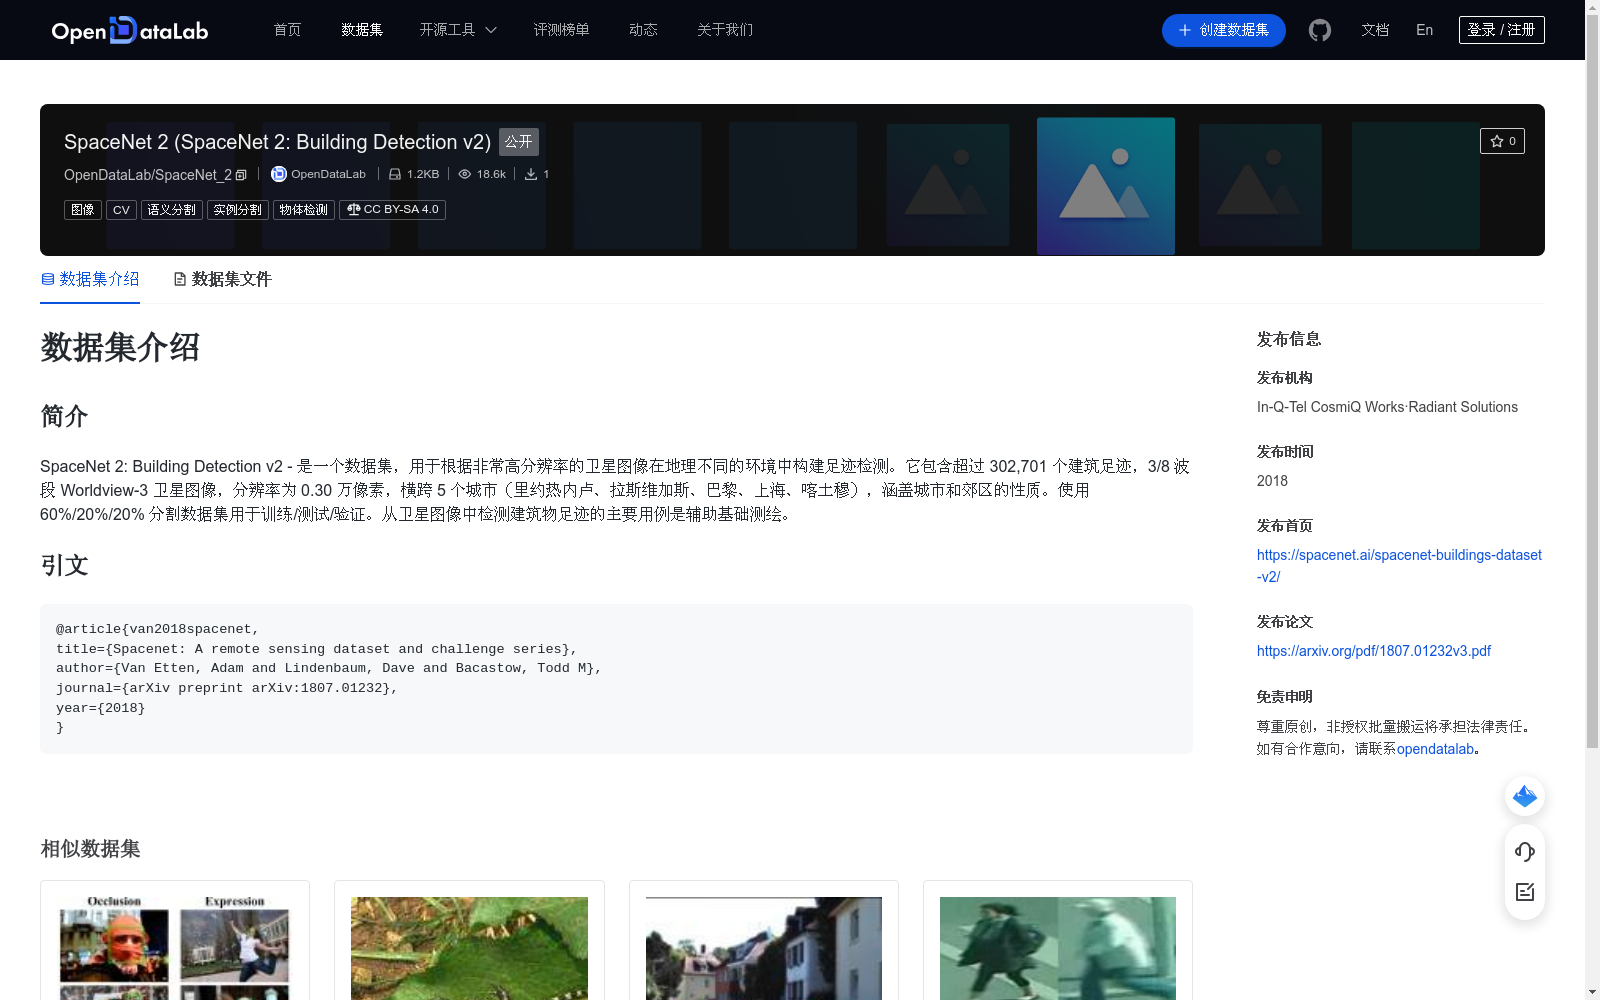Click the 实例分割 tag
The width and height of the screenshot is (1600, 1000).
(238, 210)
